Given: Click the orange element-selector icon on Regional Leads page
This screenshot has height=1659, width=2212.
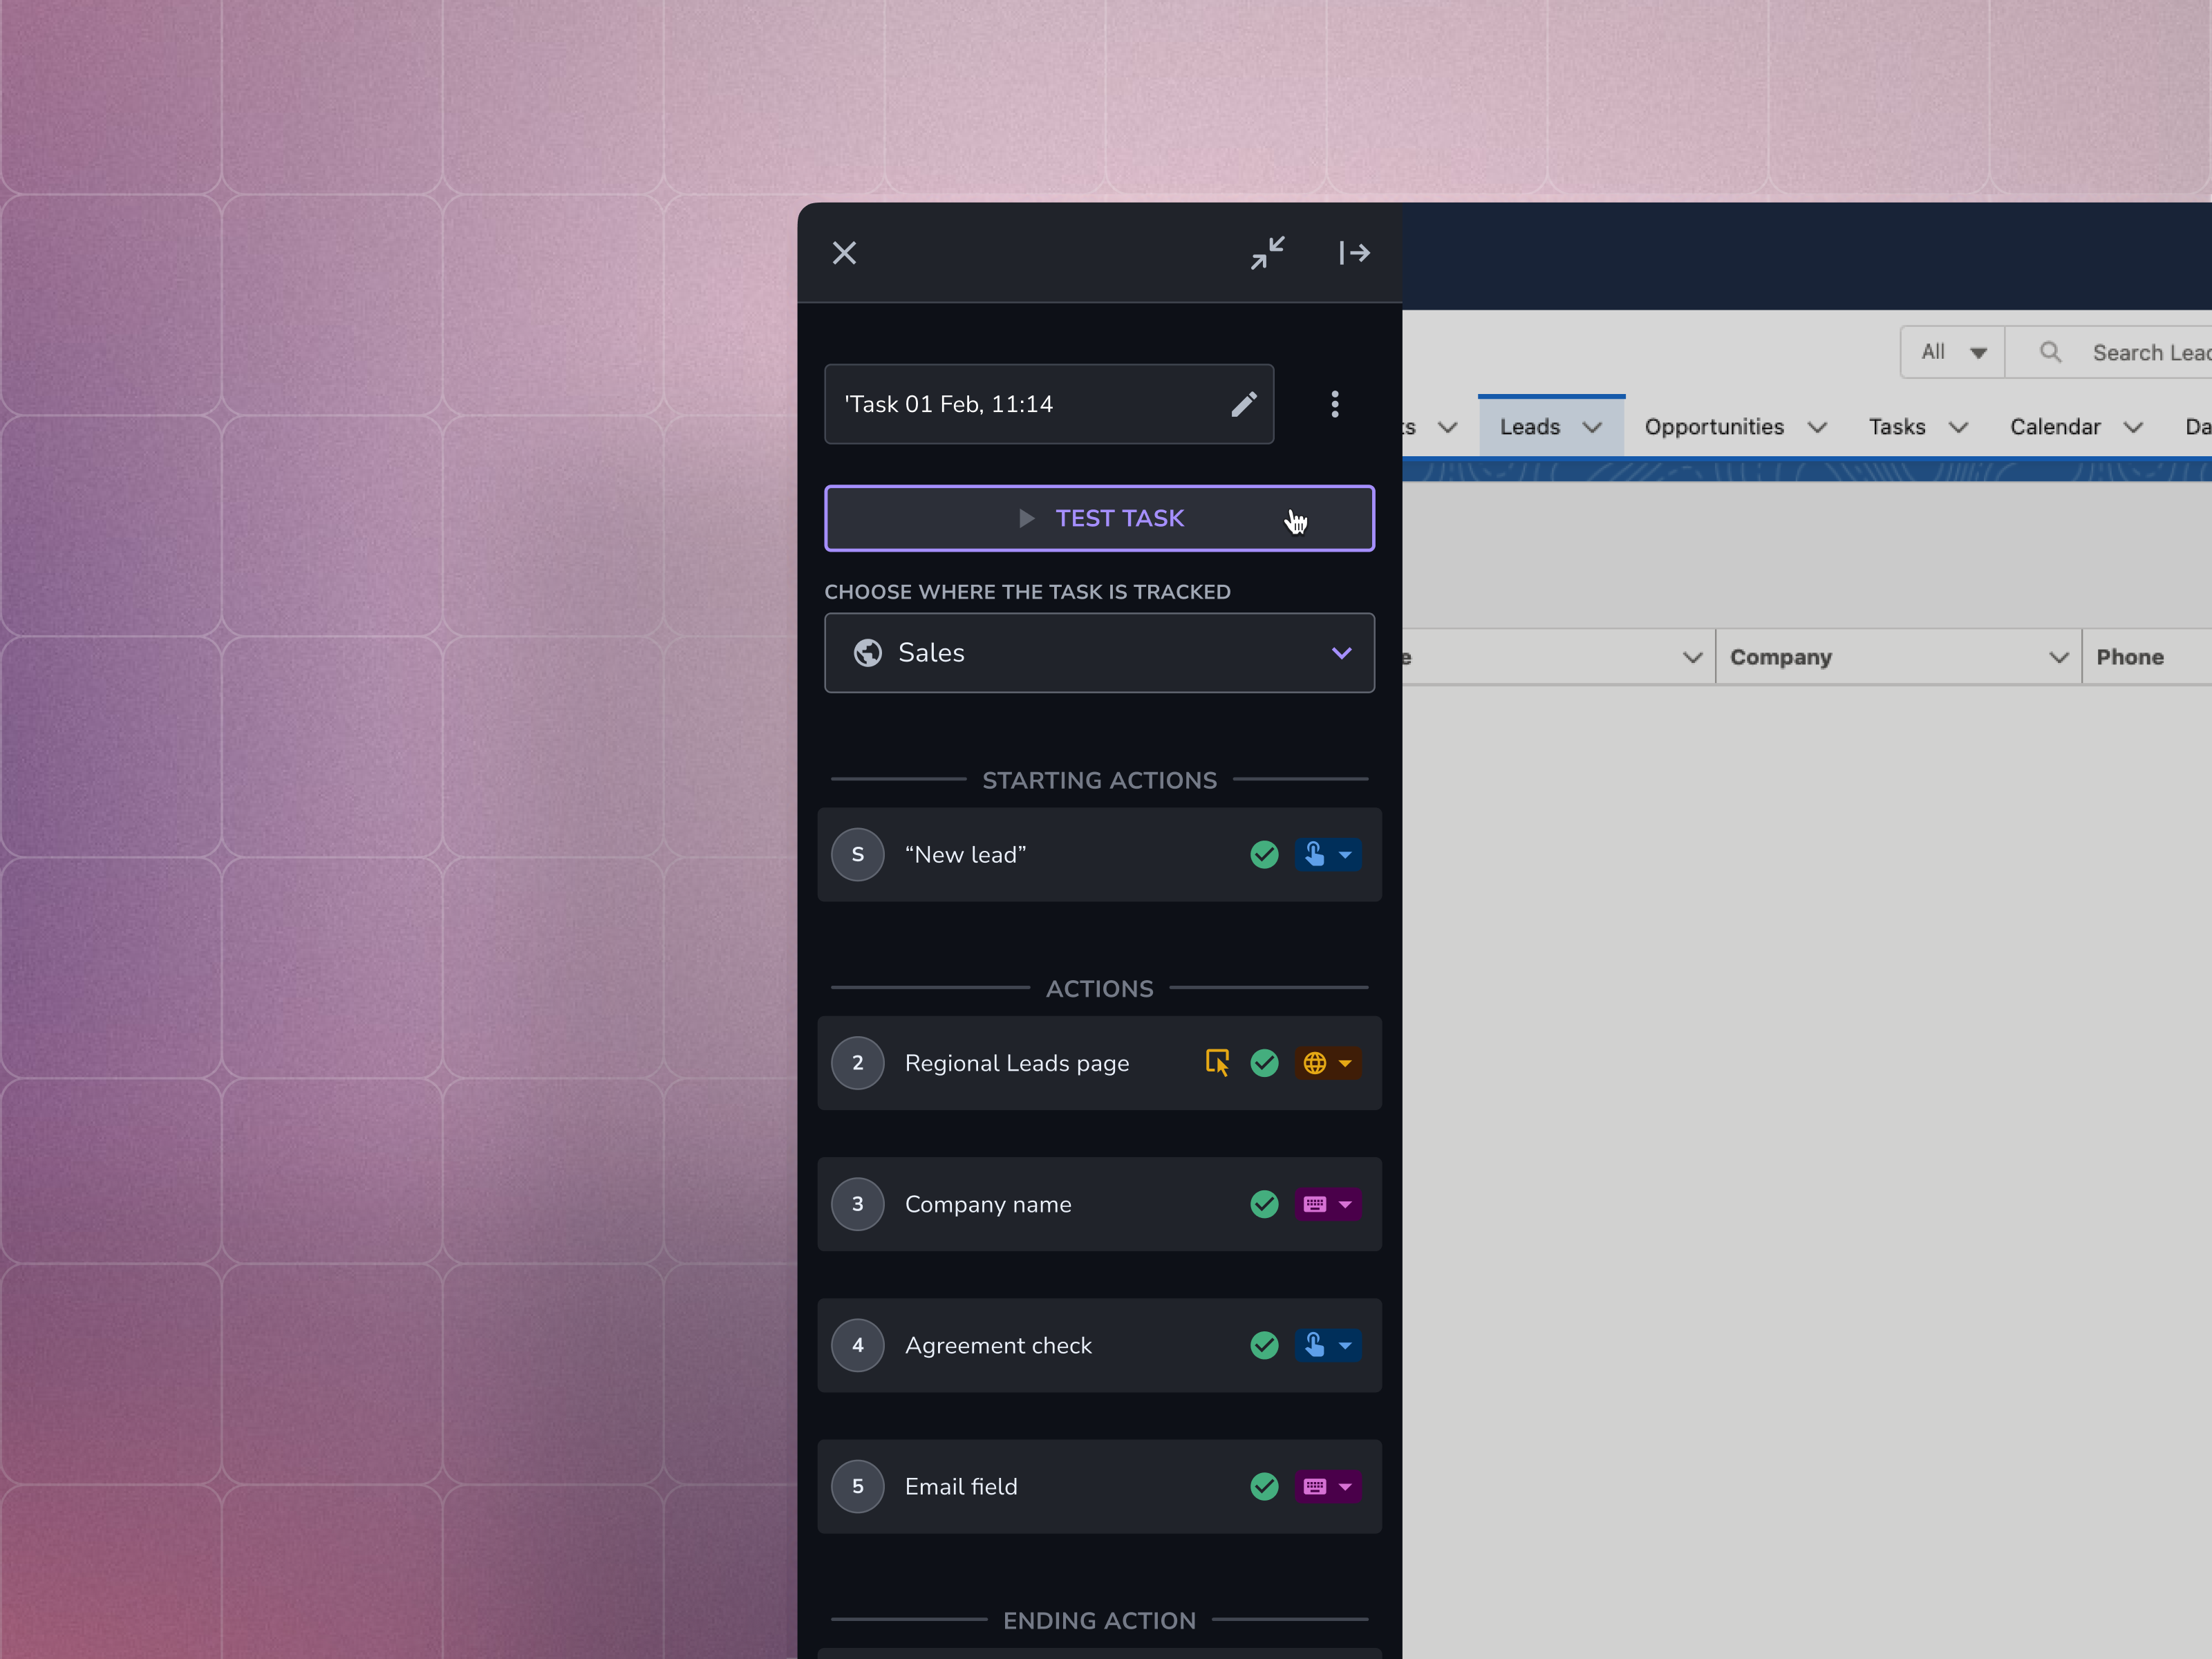Looking at the screenshot, I should click(x=1217, y=1062).
